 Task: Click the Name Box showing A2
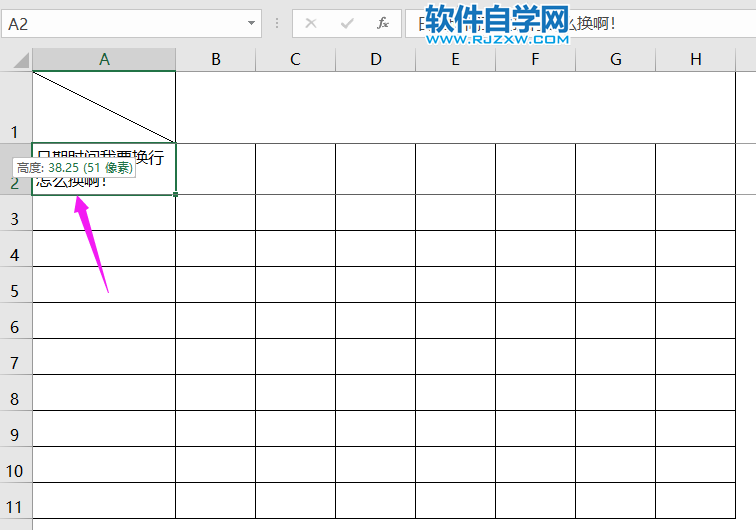120,23
